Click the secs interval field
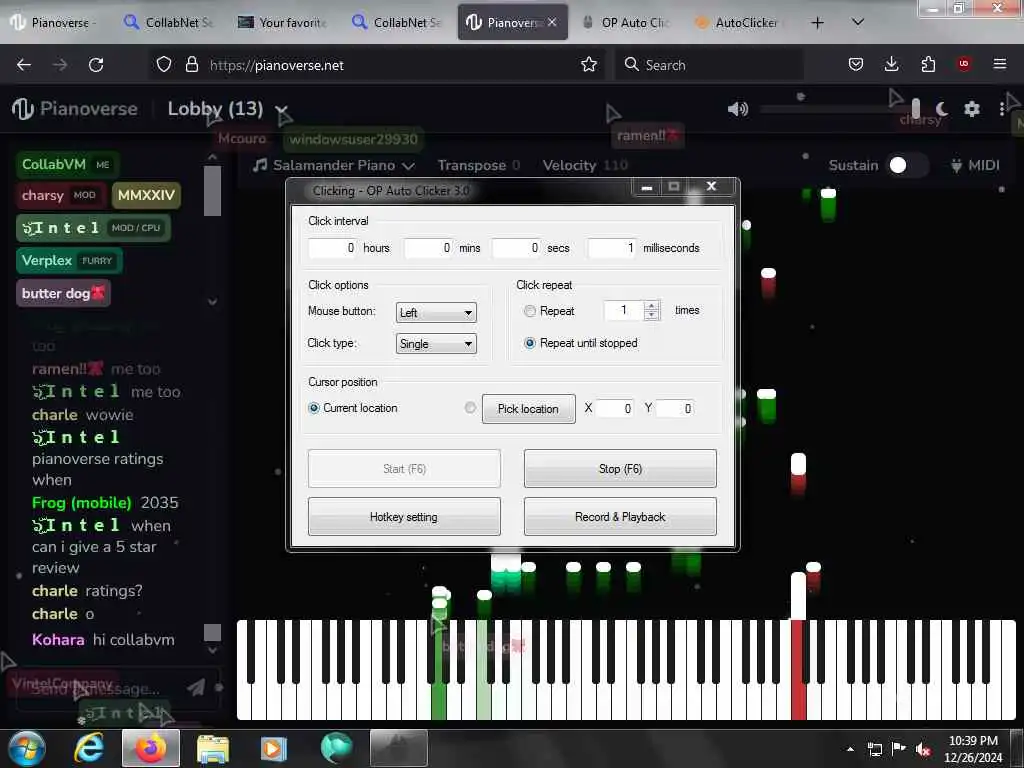The width and height of the screenshot is (1024, 768). (x=517, y=248)
